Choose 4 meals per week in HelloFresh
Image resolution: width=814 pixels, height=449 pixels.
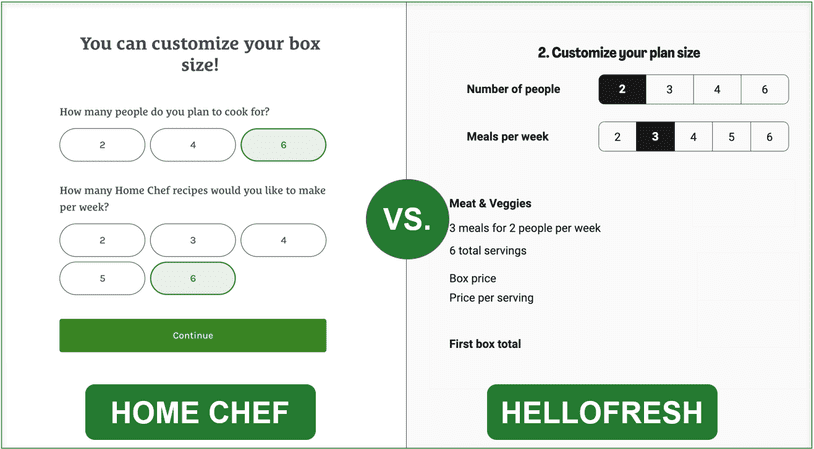693,137
